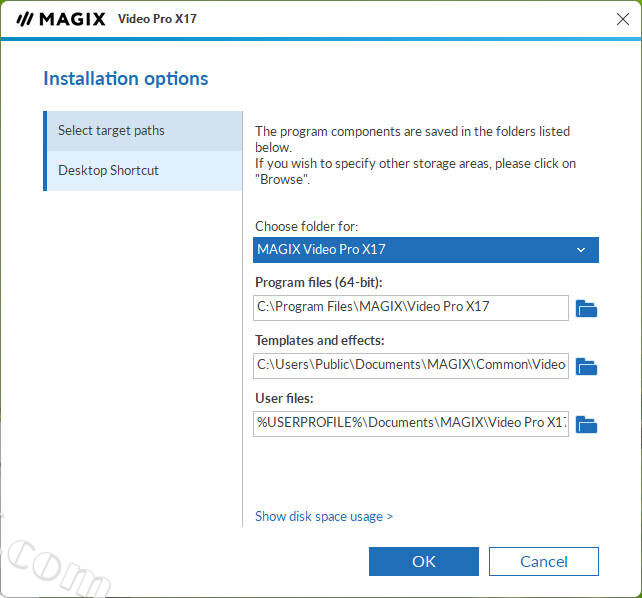Switch to the Desktop Shortcut tab

(143, 170)
